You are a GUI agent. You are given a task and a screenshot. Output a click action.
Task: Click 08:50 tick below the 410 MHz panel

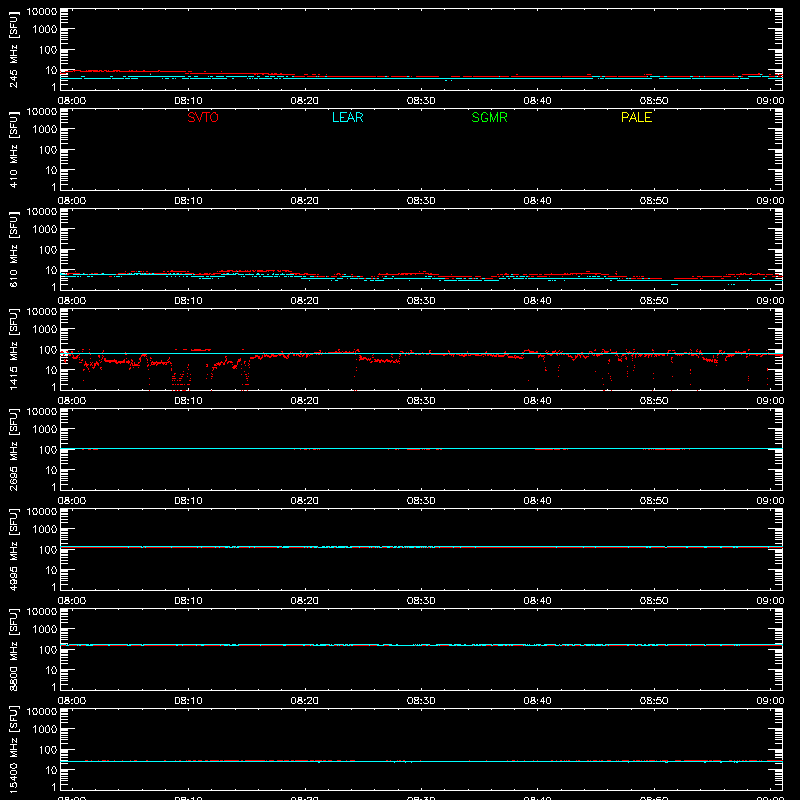[654, 201]
